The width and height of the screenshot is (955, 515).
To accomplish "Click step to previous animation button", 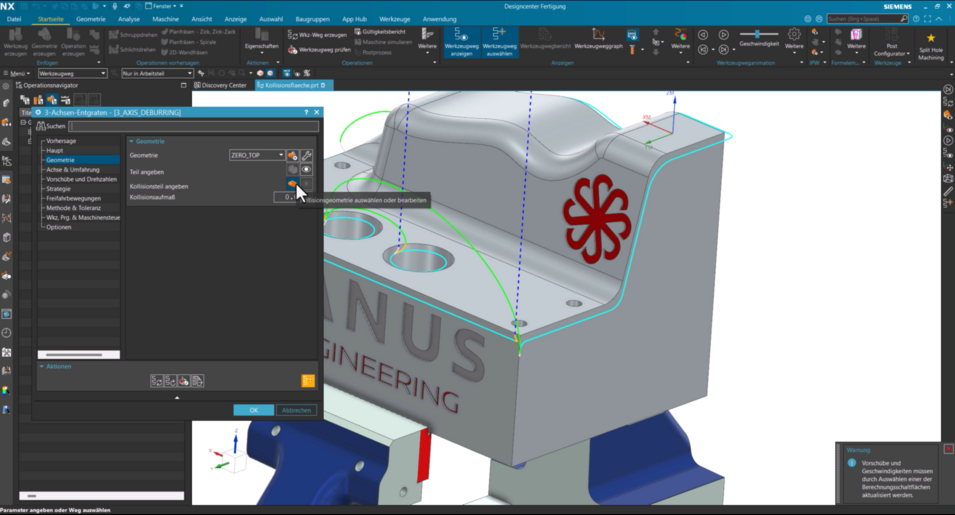I will click(x=703, y=49).
